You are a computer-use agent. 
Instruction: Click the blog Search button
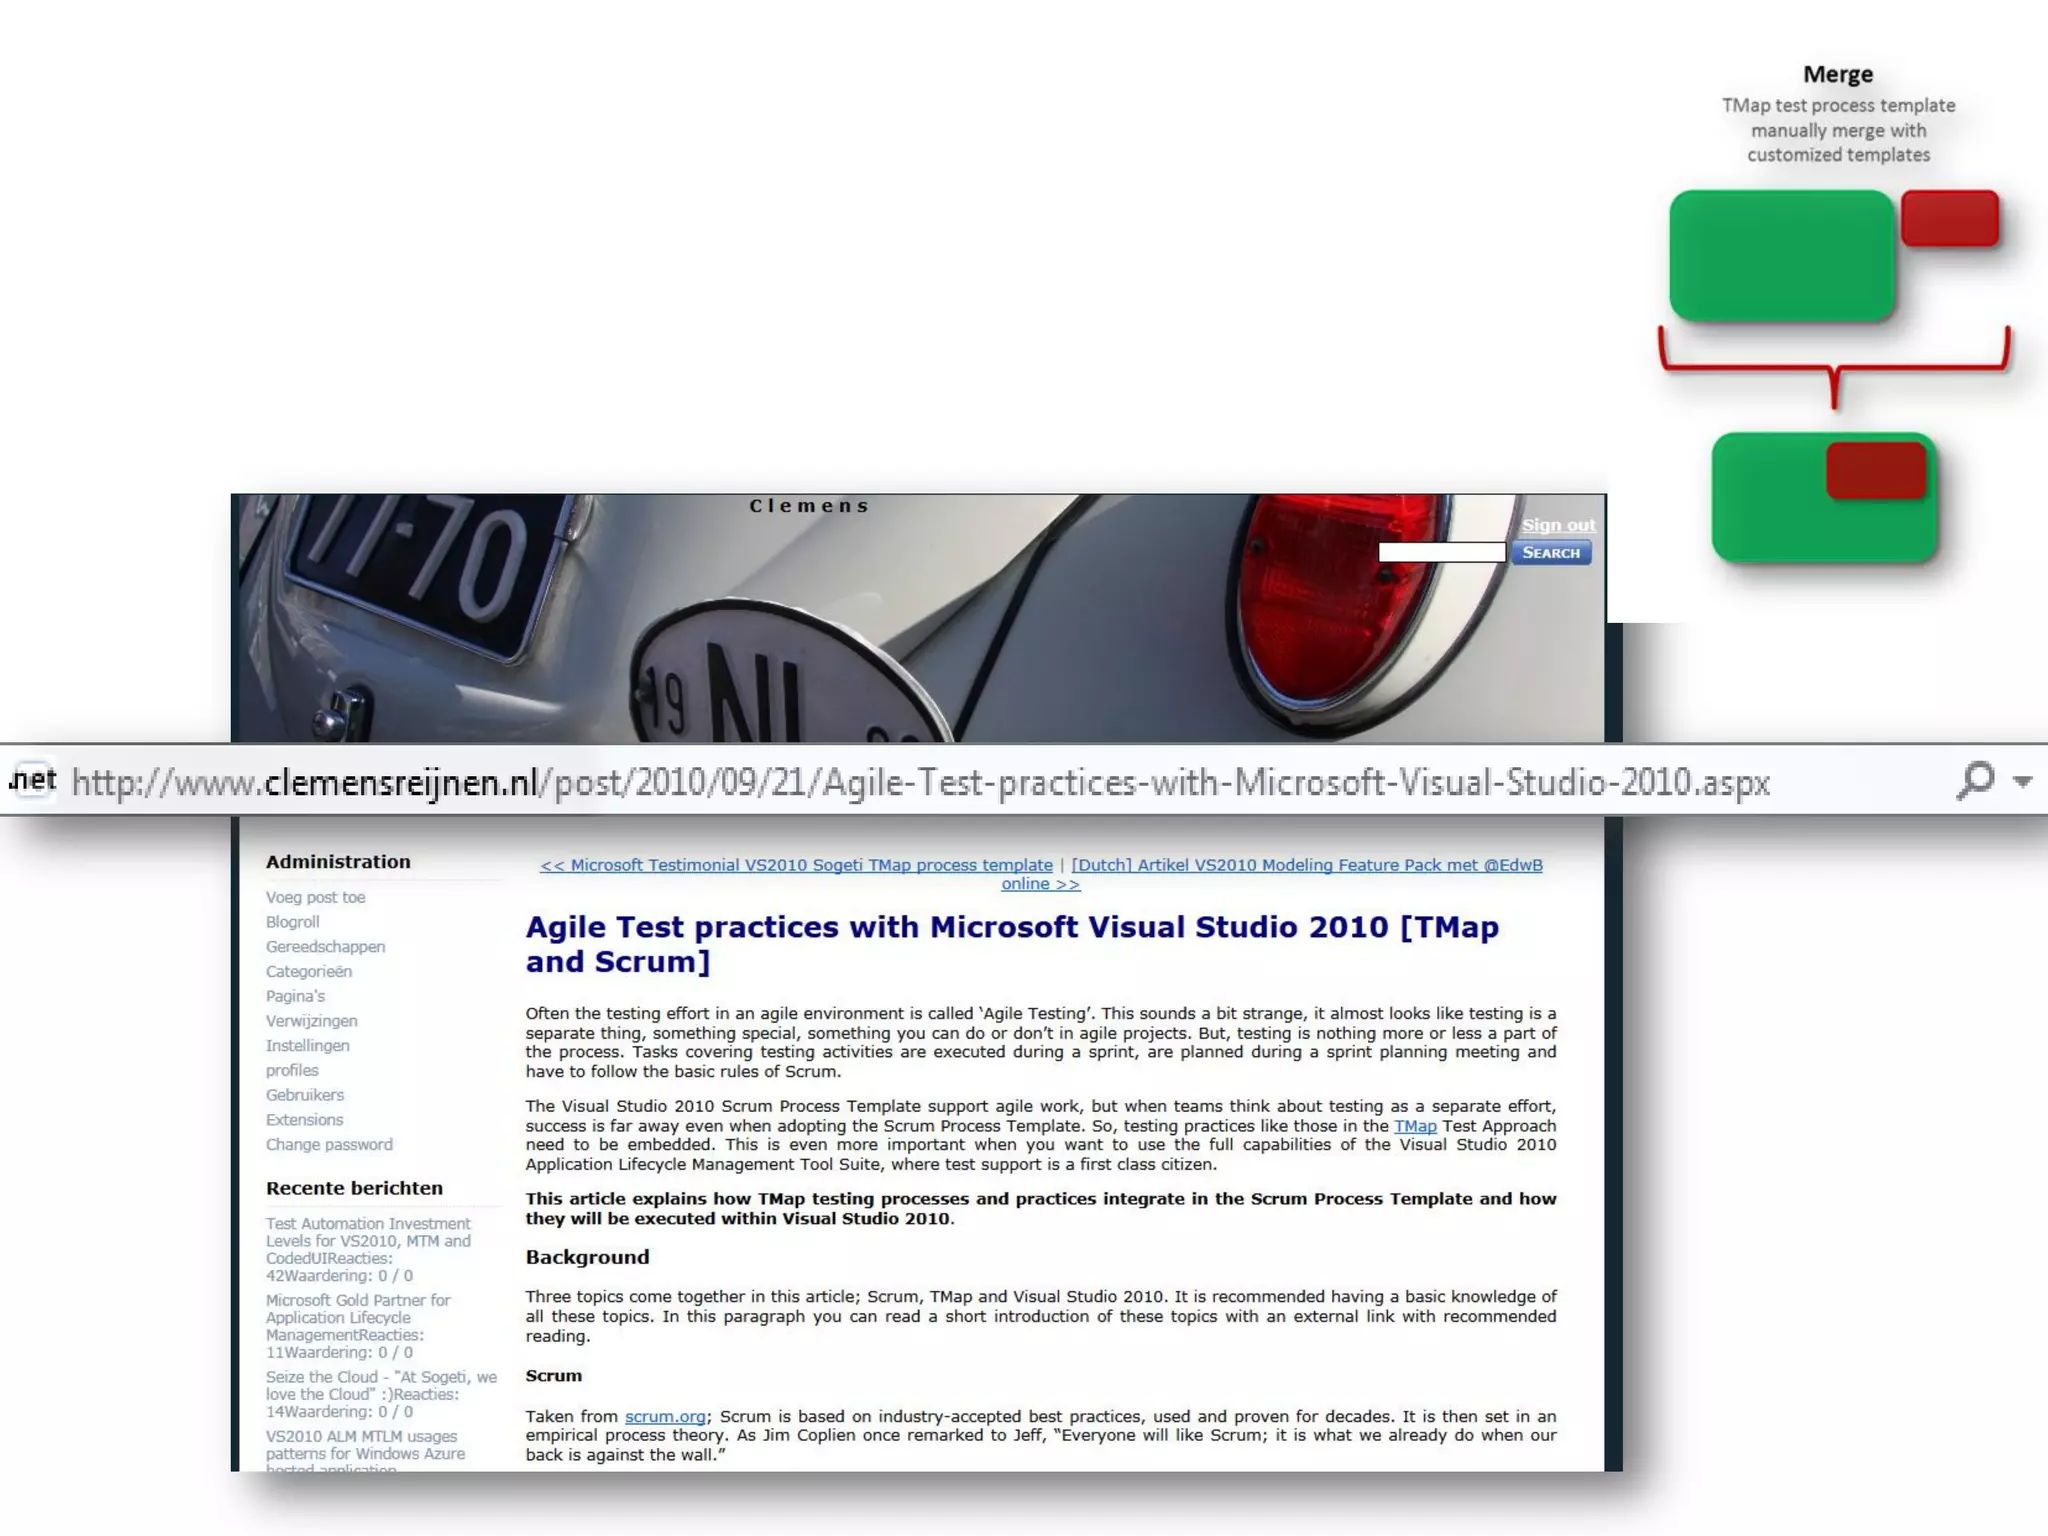(1550, 553)
